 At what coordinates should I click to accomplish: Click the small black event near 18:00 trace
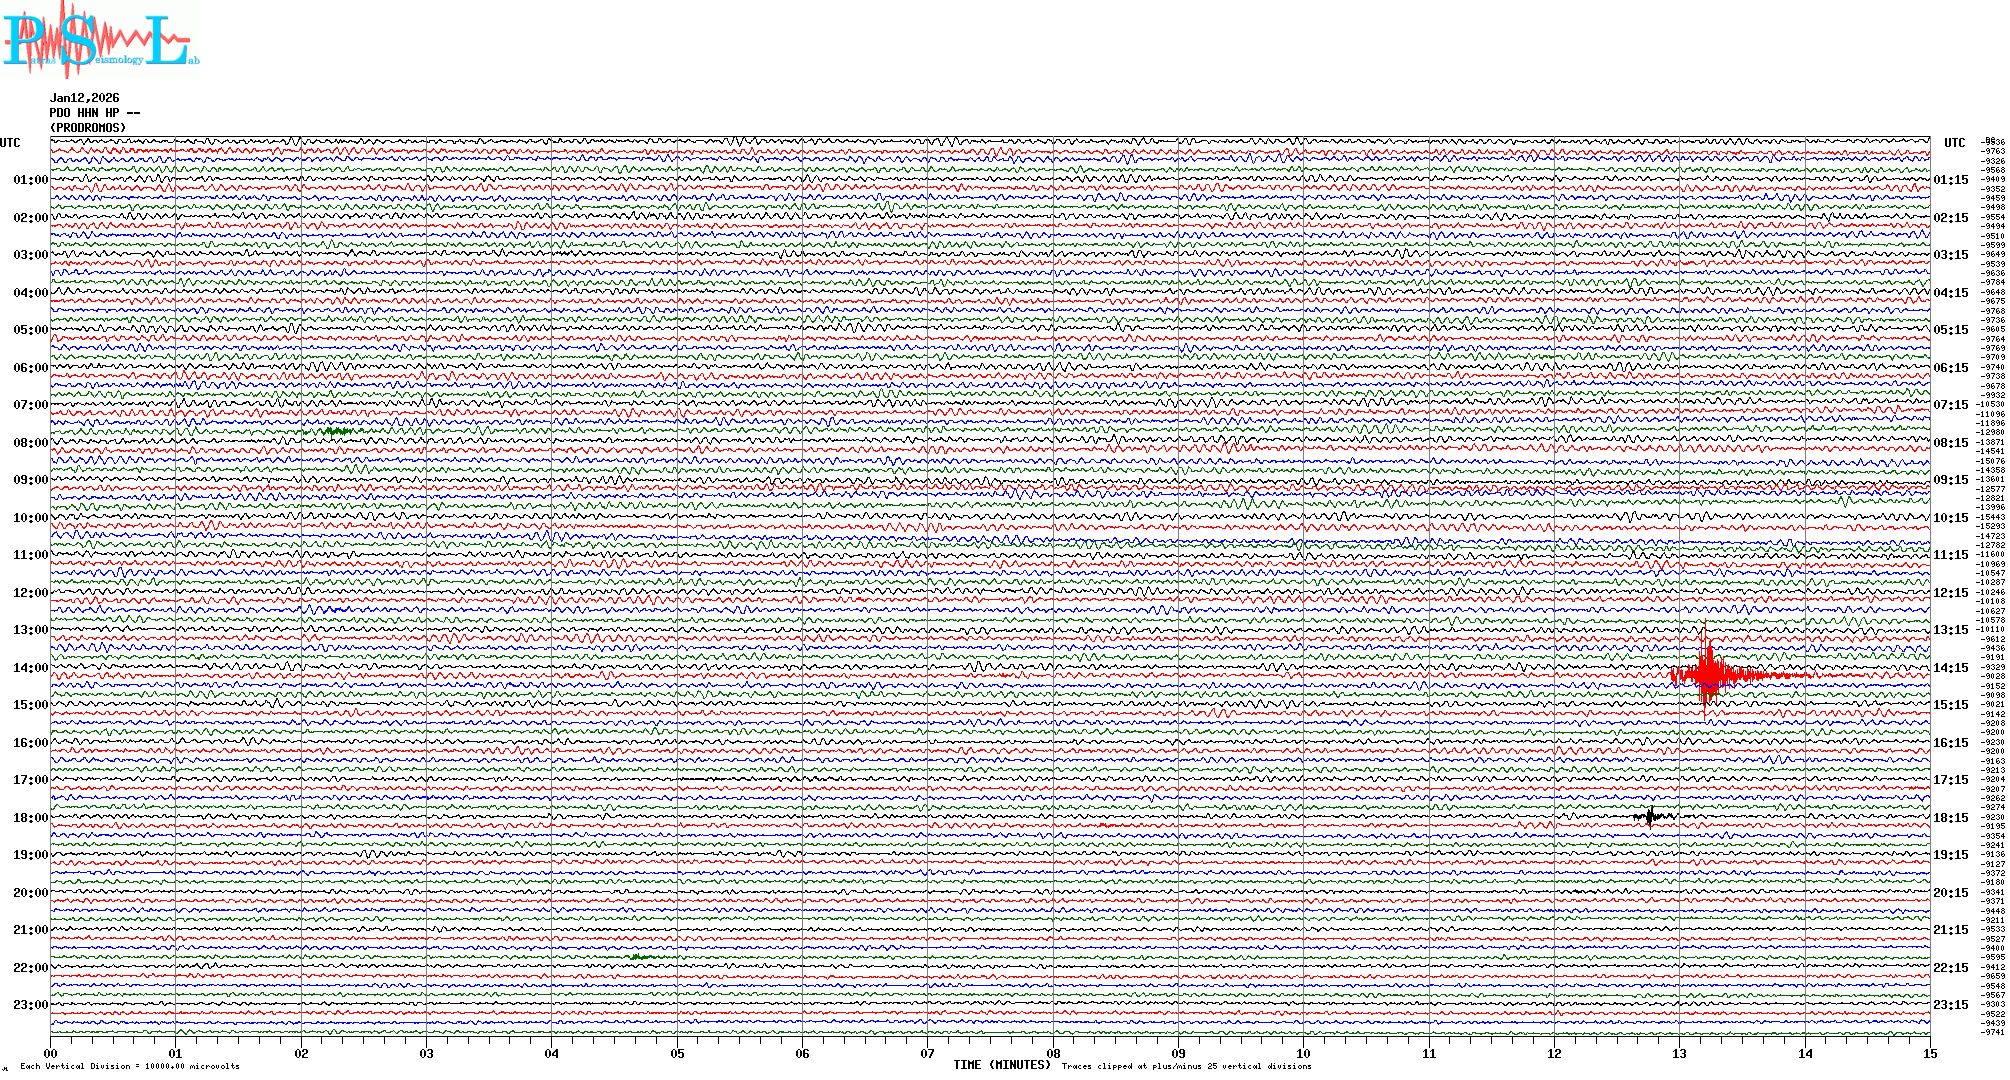[1651, 816]
